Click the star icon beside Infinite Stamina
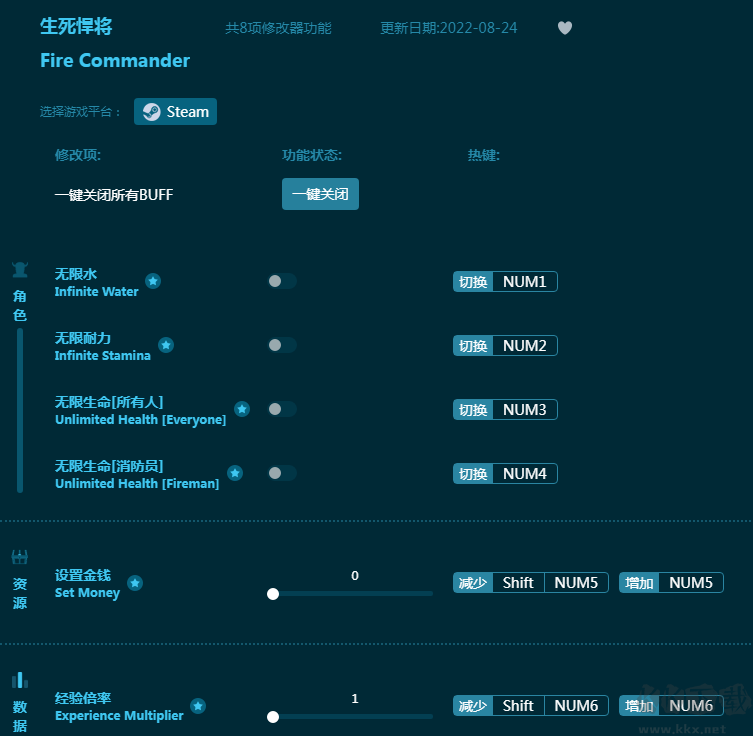The image size is (753, 736). pos(166,345)
